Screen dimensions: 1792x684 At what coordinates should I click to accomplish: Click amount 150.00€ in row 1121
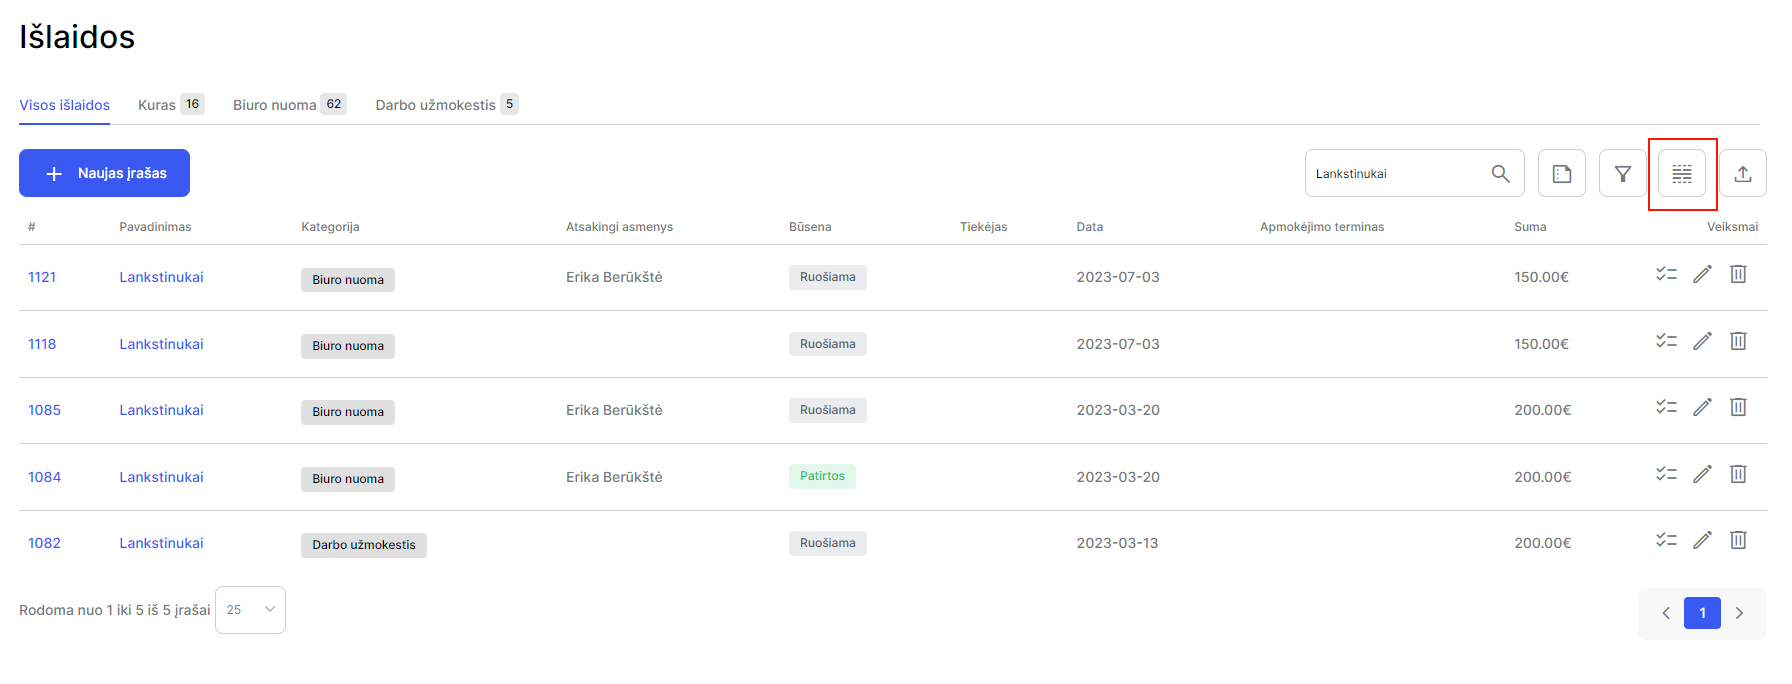tap(1541, 277)
